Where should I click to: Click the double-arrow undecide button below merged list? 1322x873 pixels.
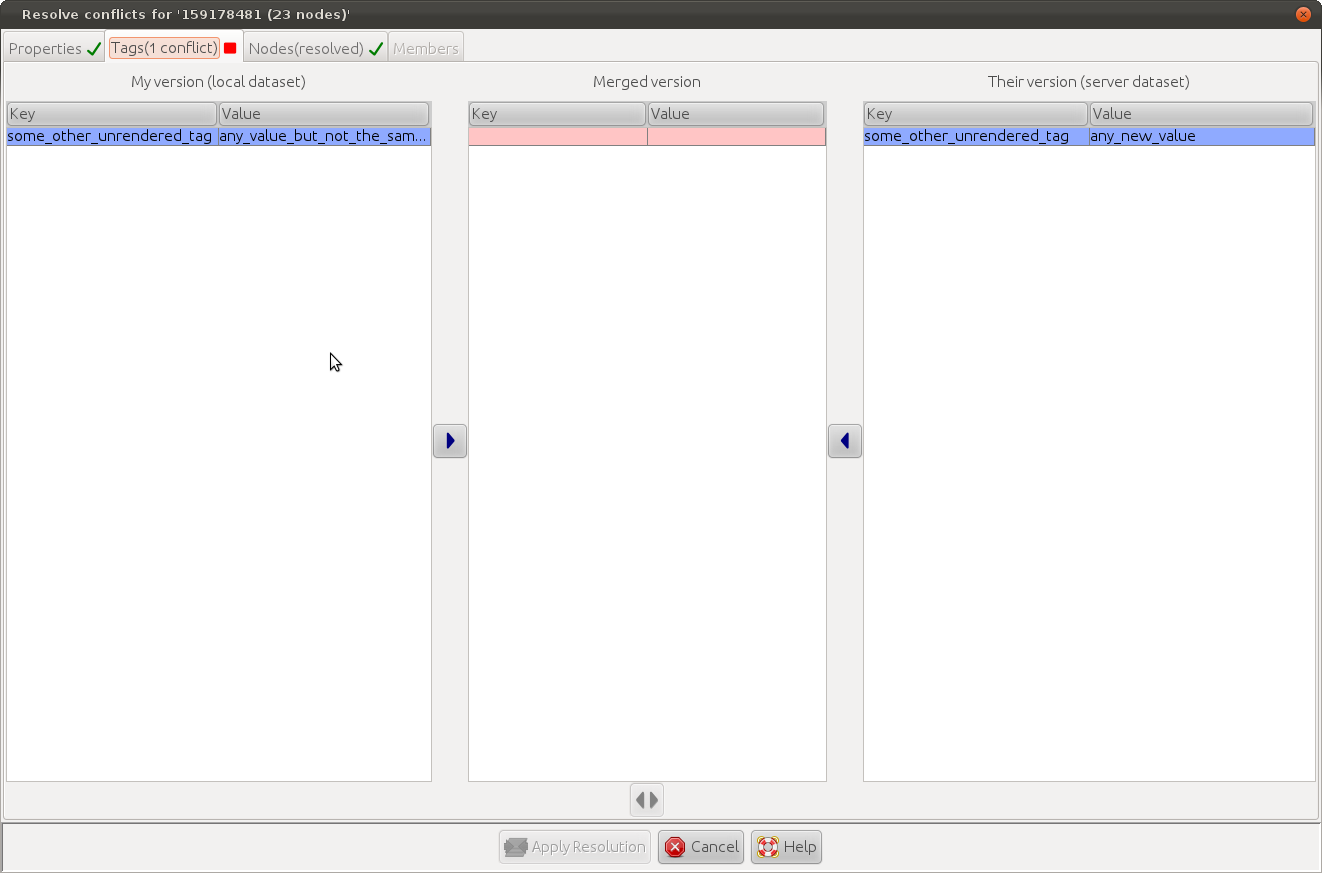pos(646,800)
